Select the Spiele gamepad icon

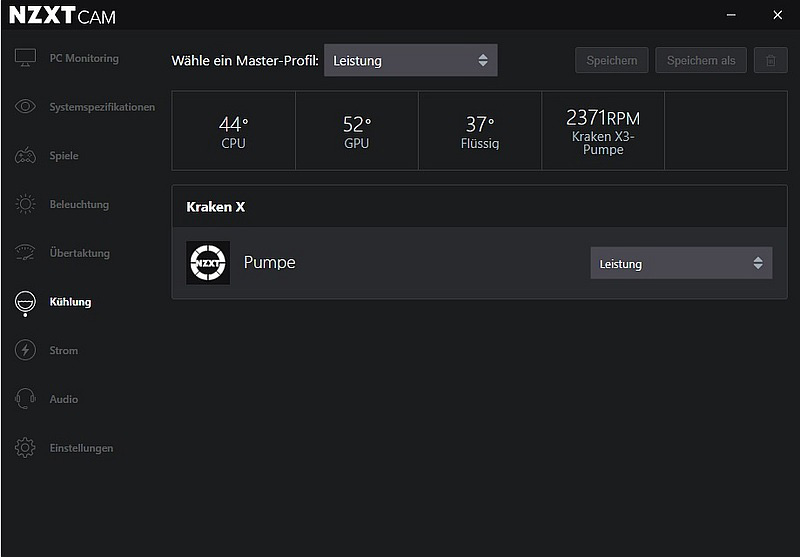point(25,156)
